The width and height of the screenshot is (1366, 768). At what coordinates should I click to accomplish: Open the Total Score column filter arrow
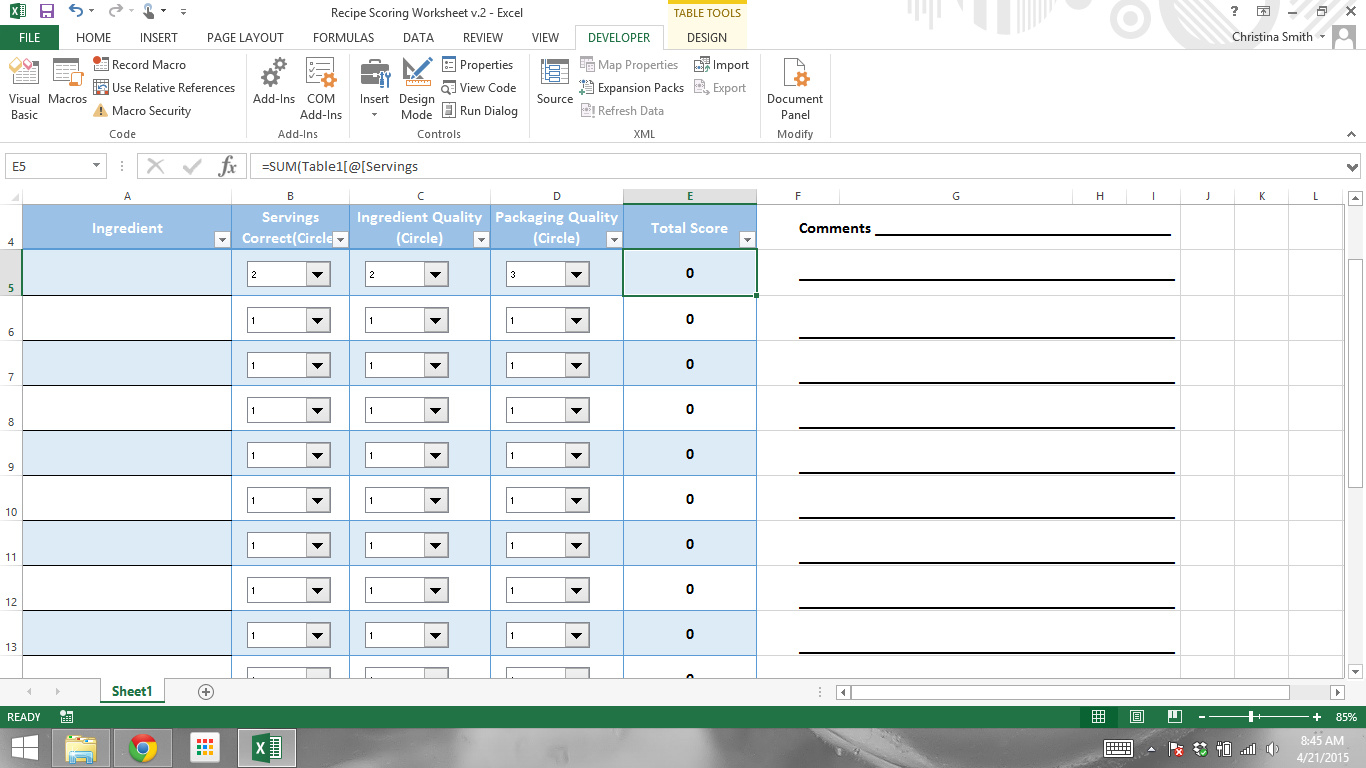[746, 239]
